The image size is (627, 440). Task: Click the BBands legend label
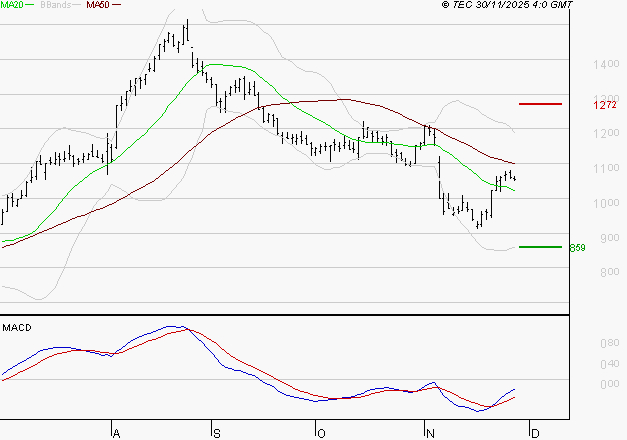coord(56,5)
